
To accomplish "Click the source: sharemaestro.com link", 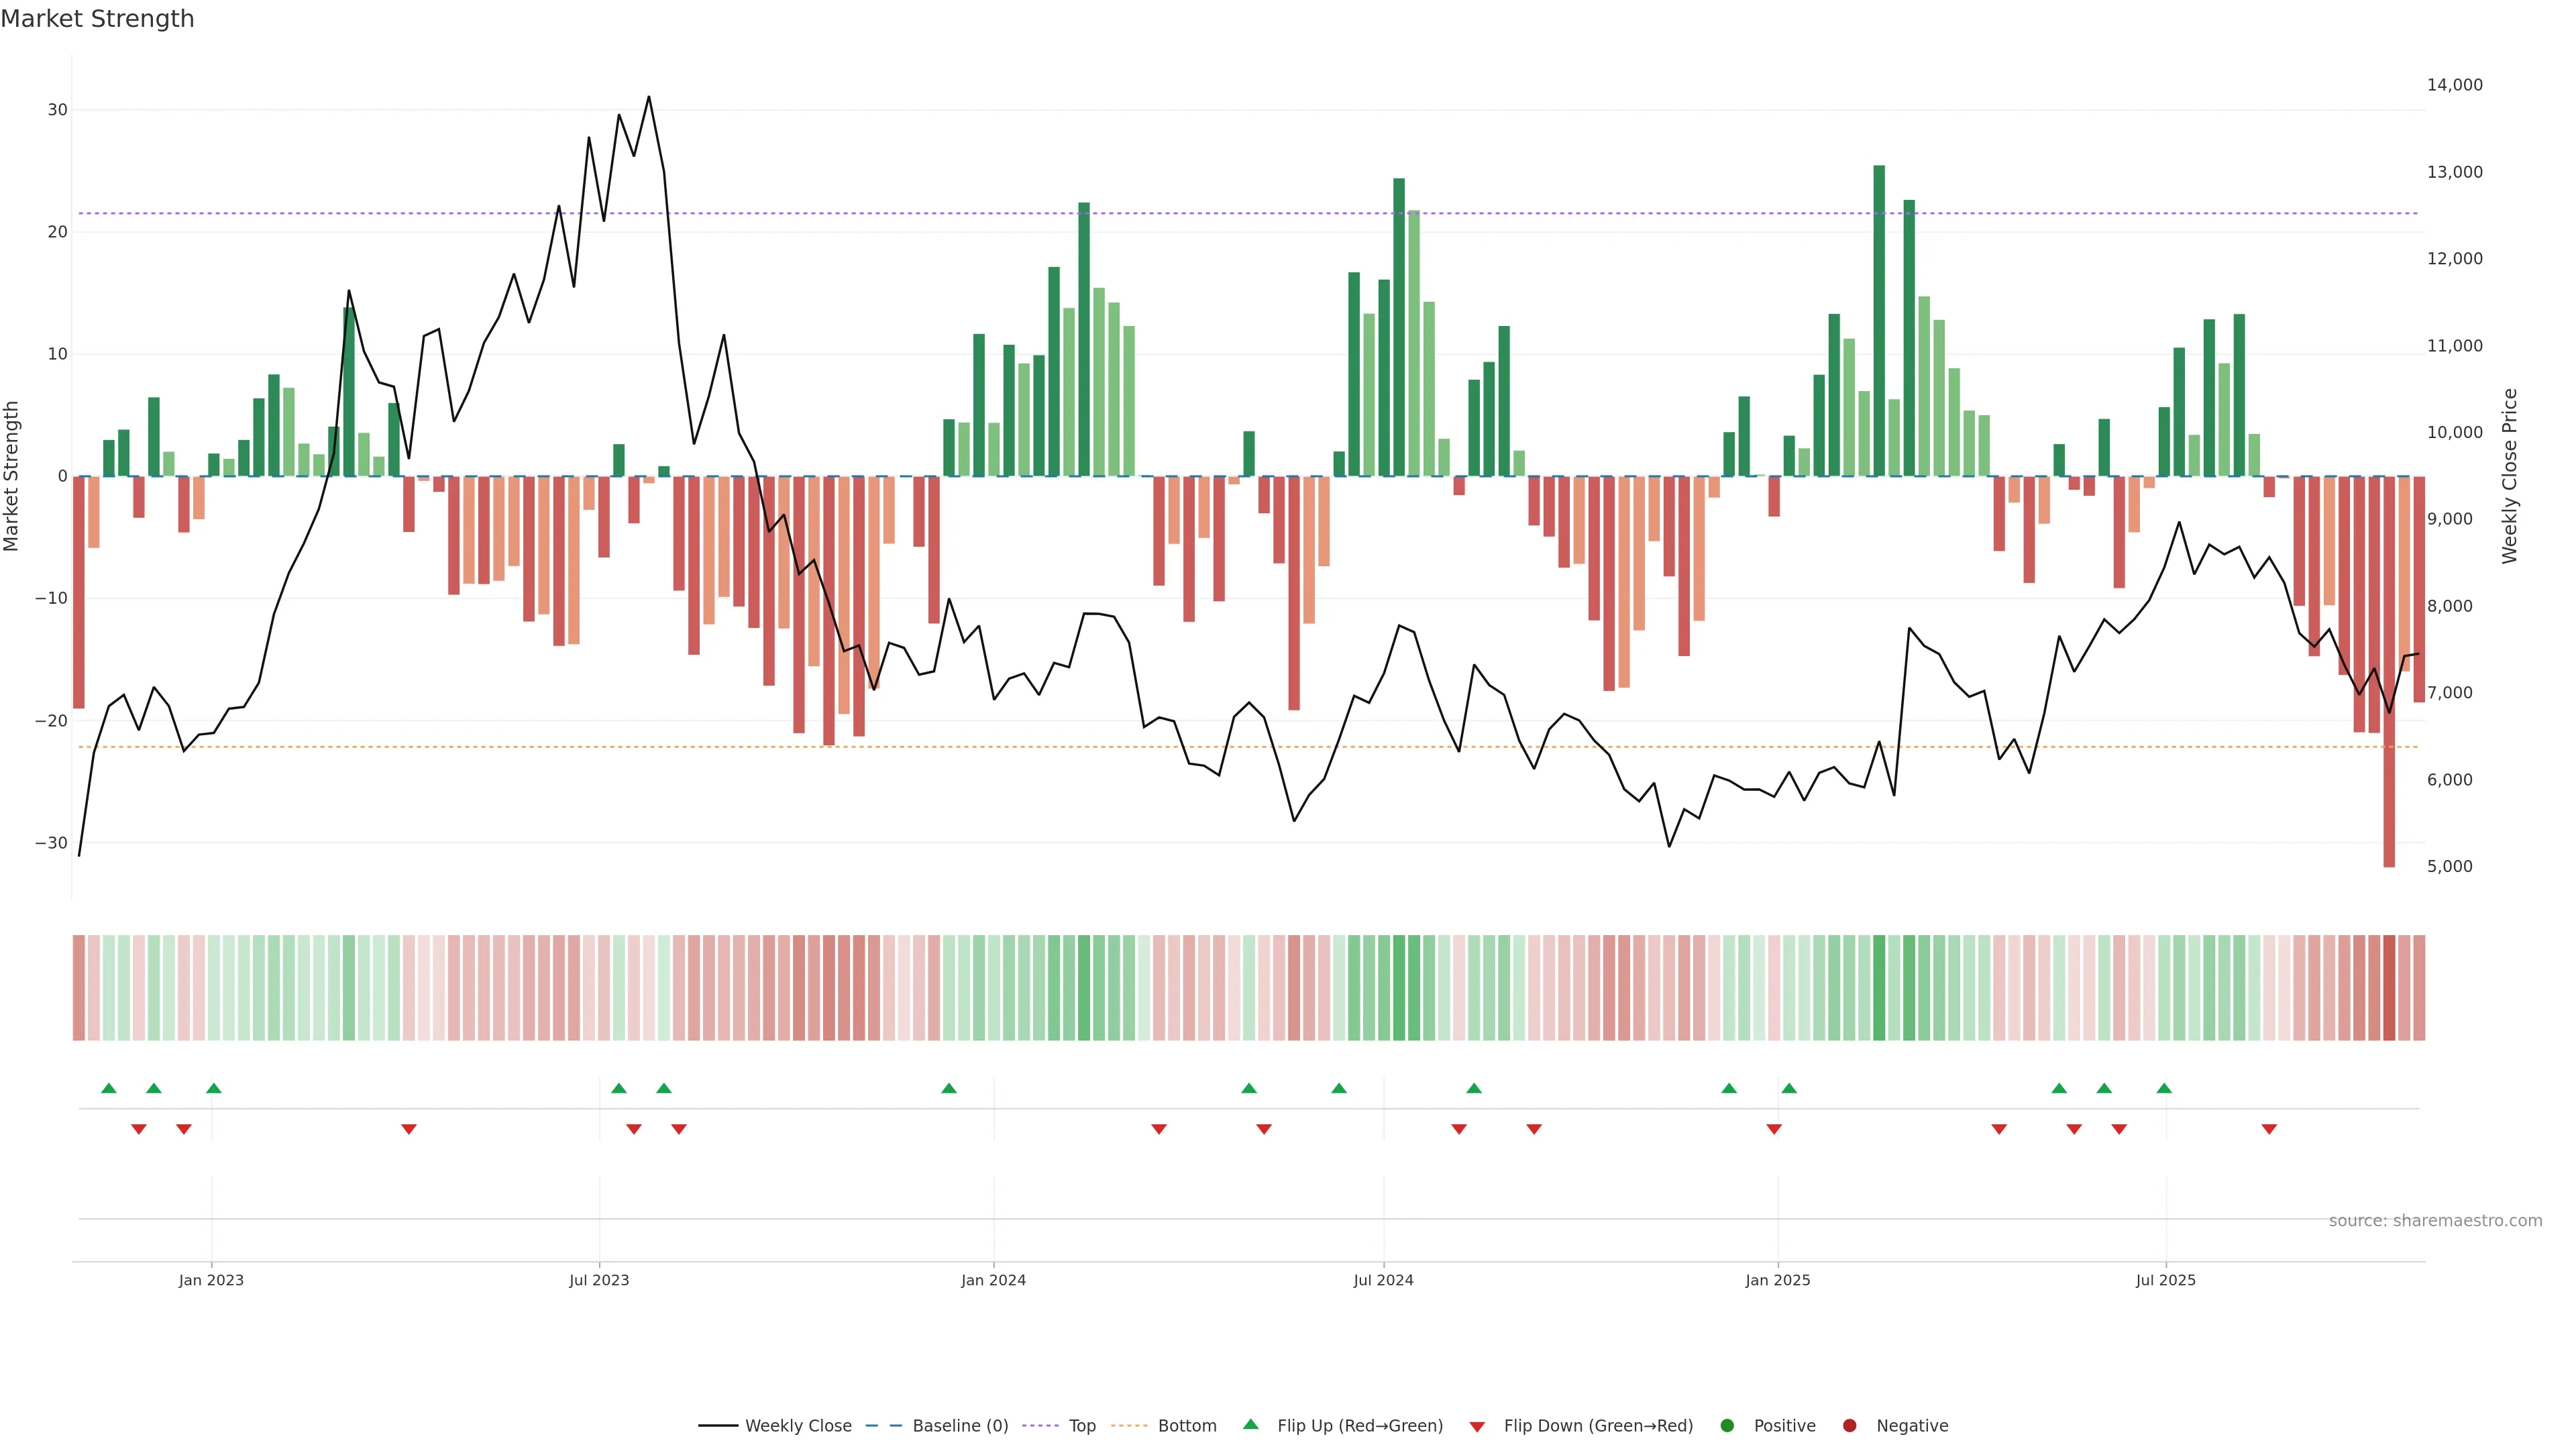I will click(2435, 1221).
